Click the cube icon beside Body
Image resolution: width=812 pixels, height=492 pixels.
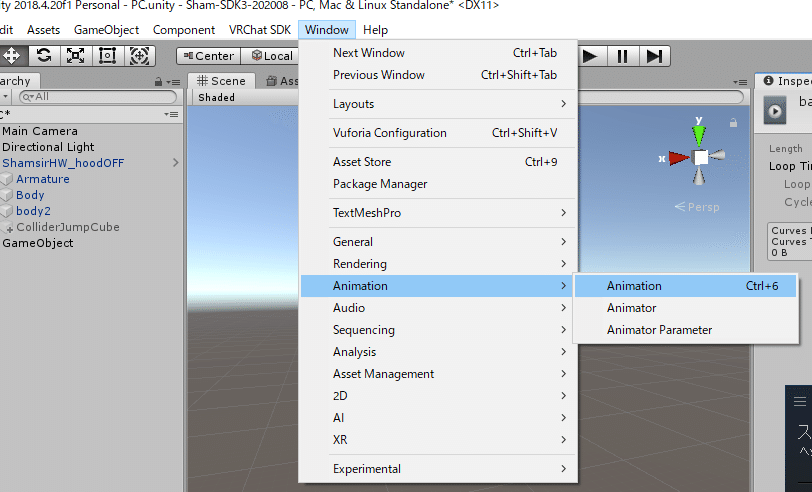[x=7, y=195]
